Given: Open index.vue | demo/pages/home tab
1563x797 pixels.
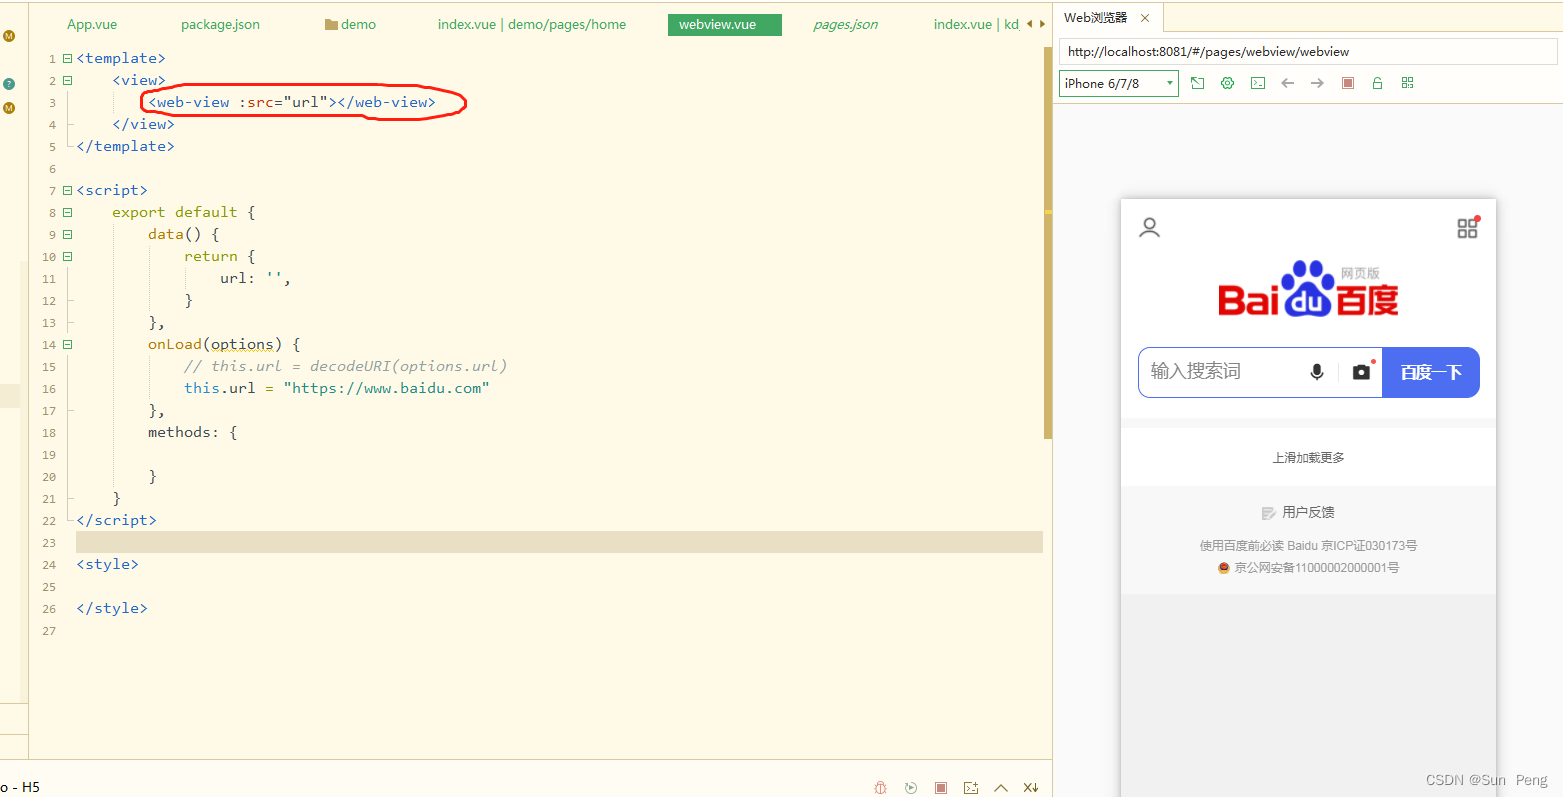Looking at the screenshot, I should [x=532, y=25].
